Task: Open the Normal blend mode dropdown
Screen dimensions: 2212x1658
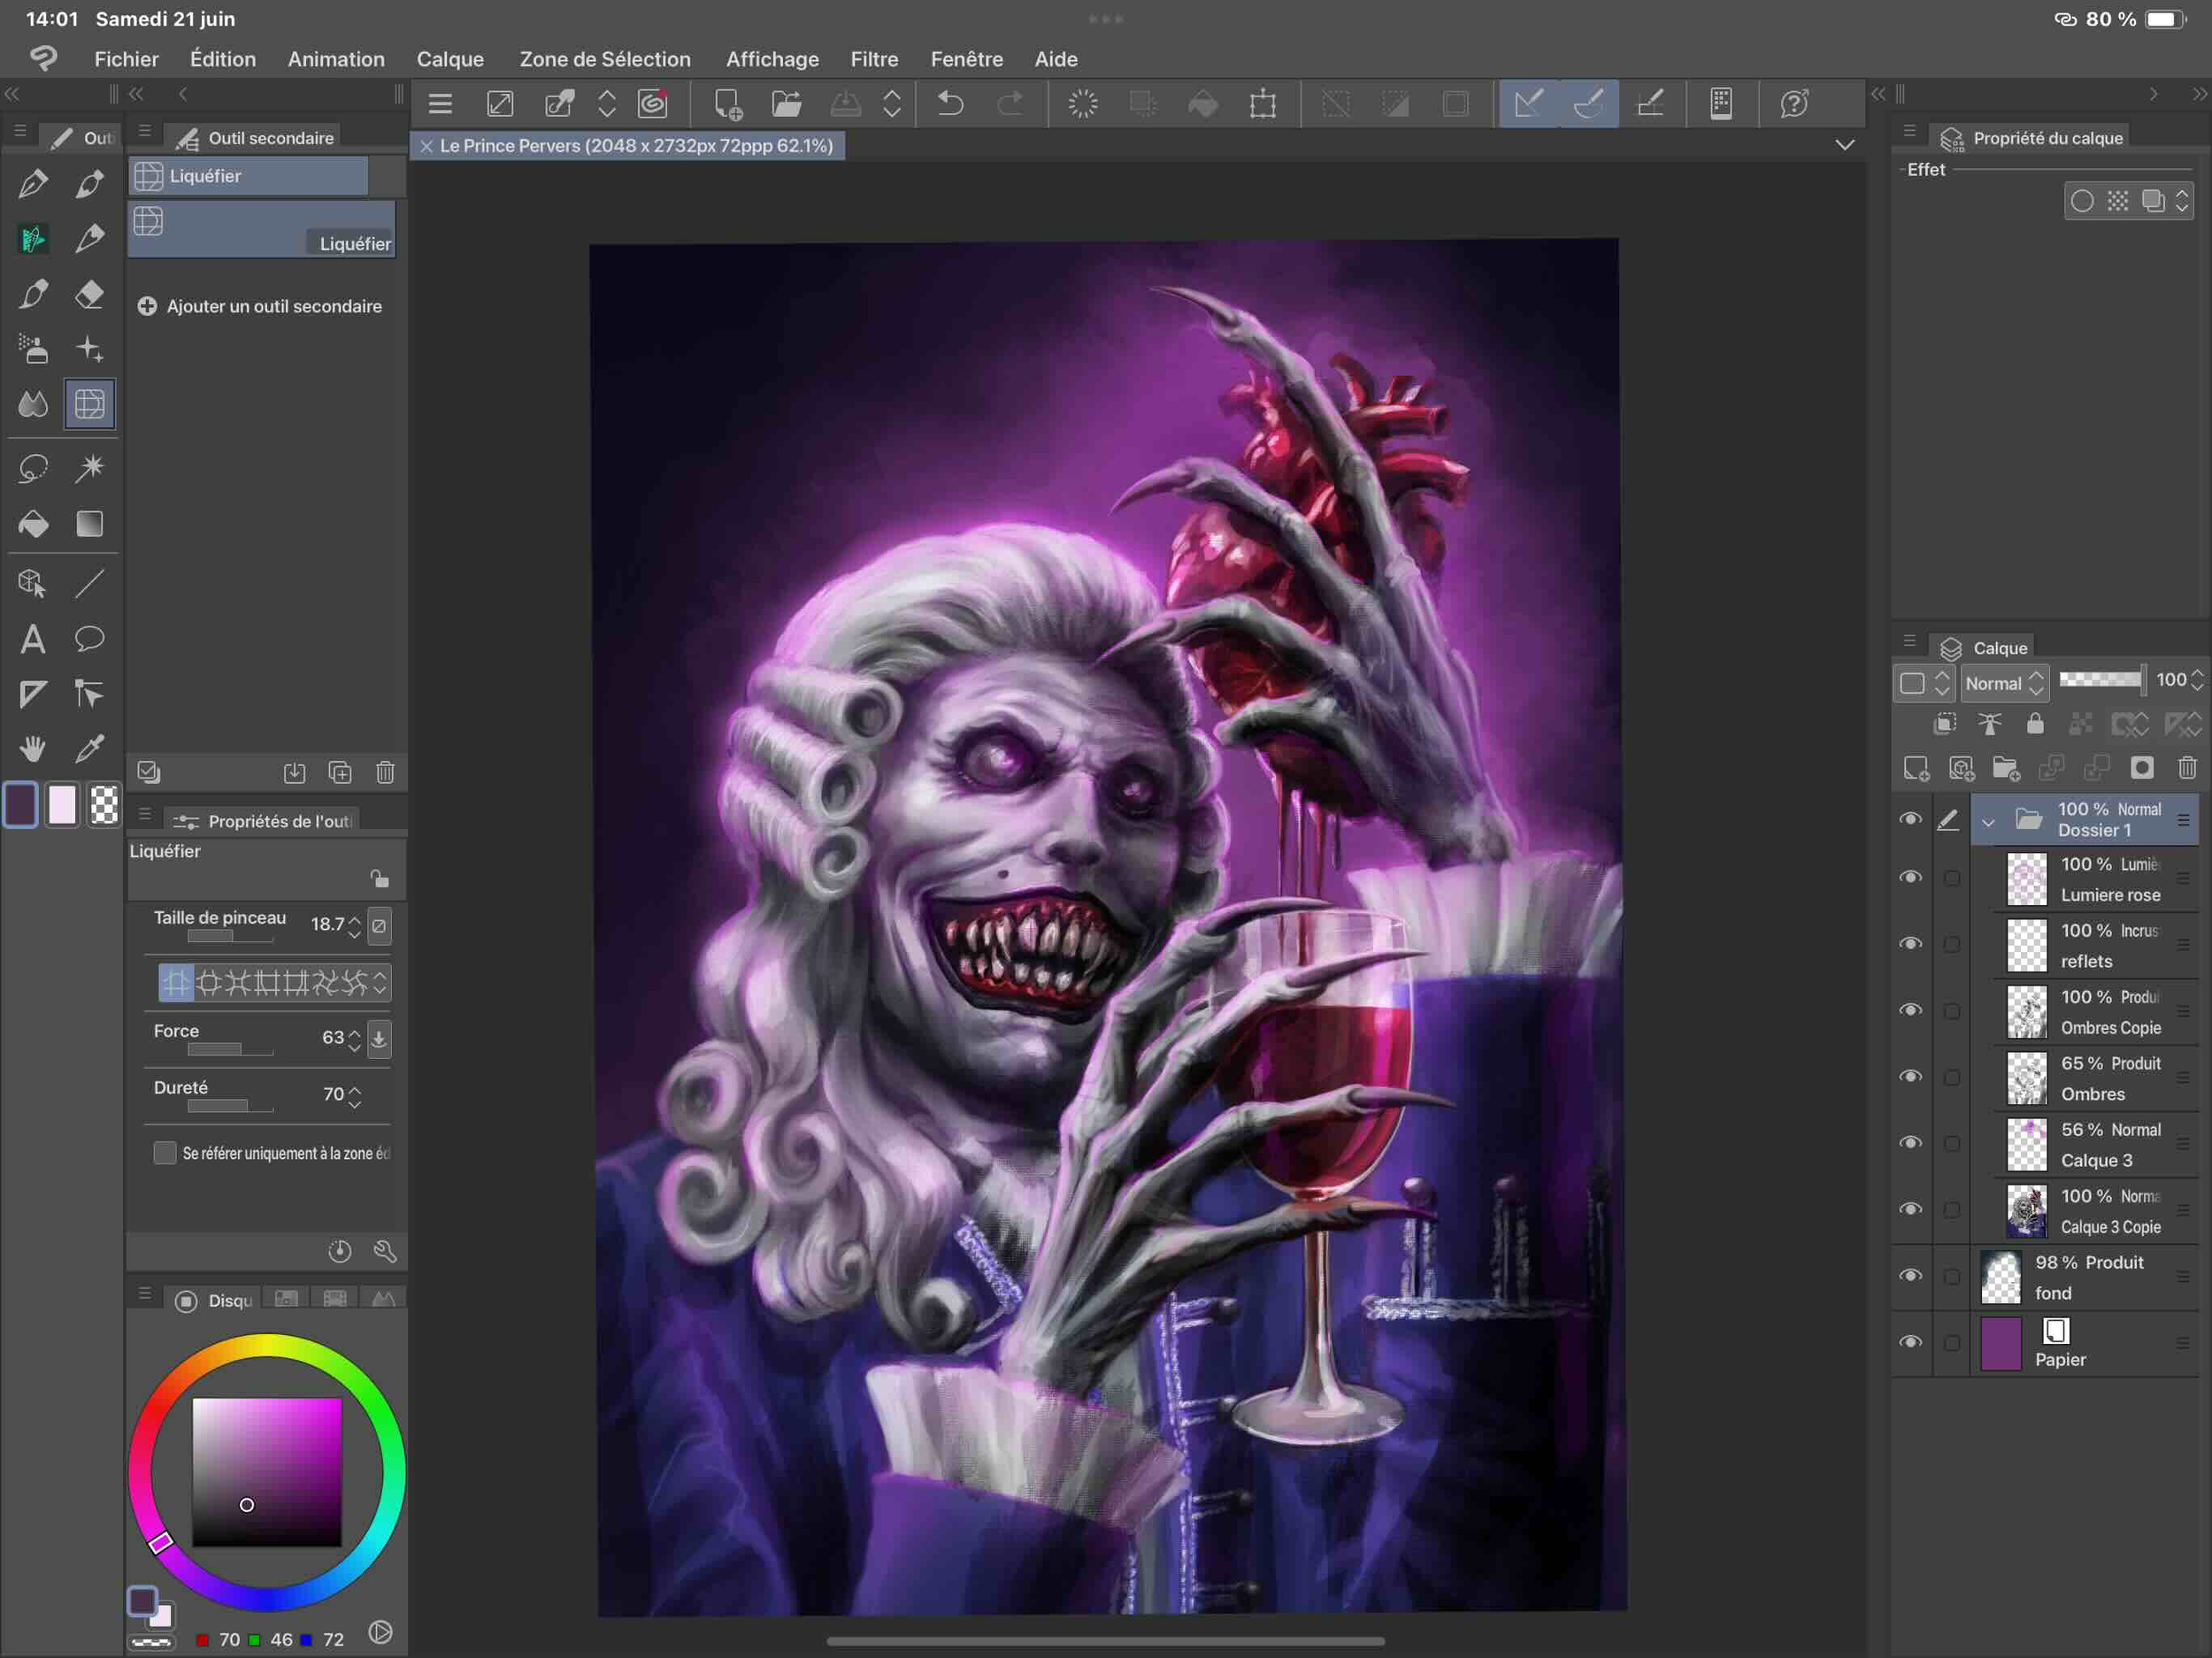Action: coord(2003,683)
